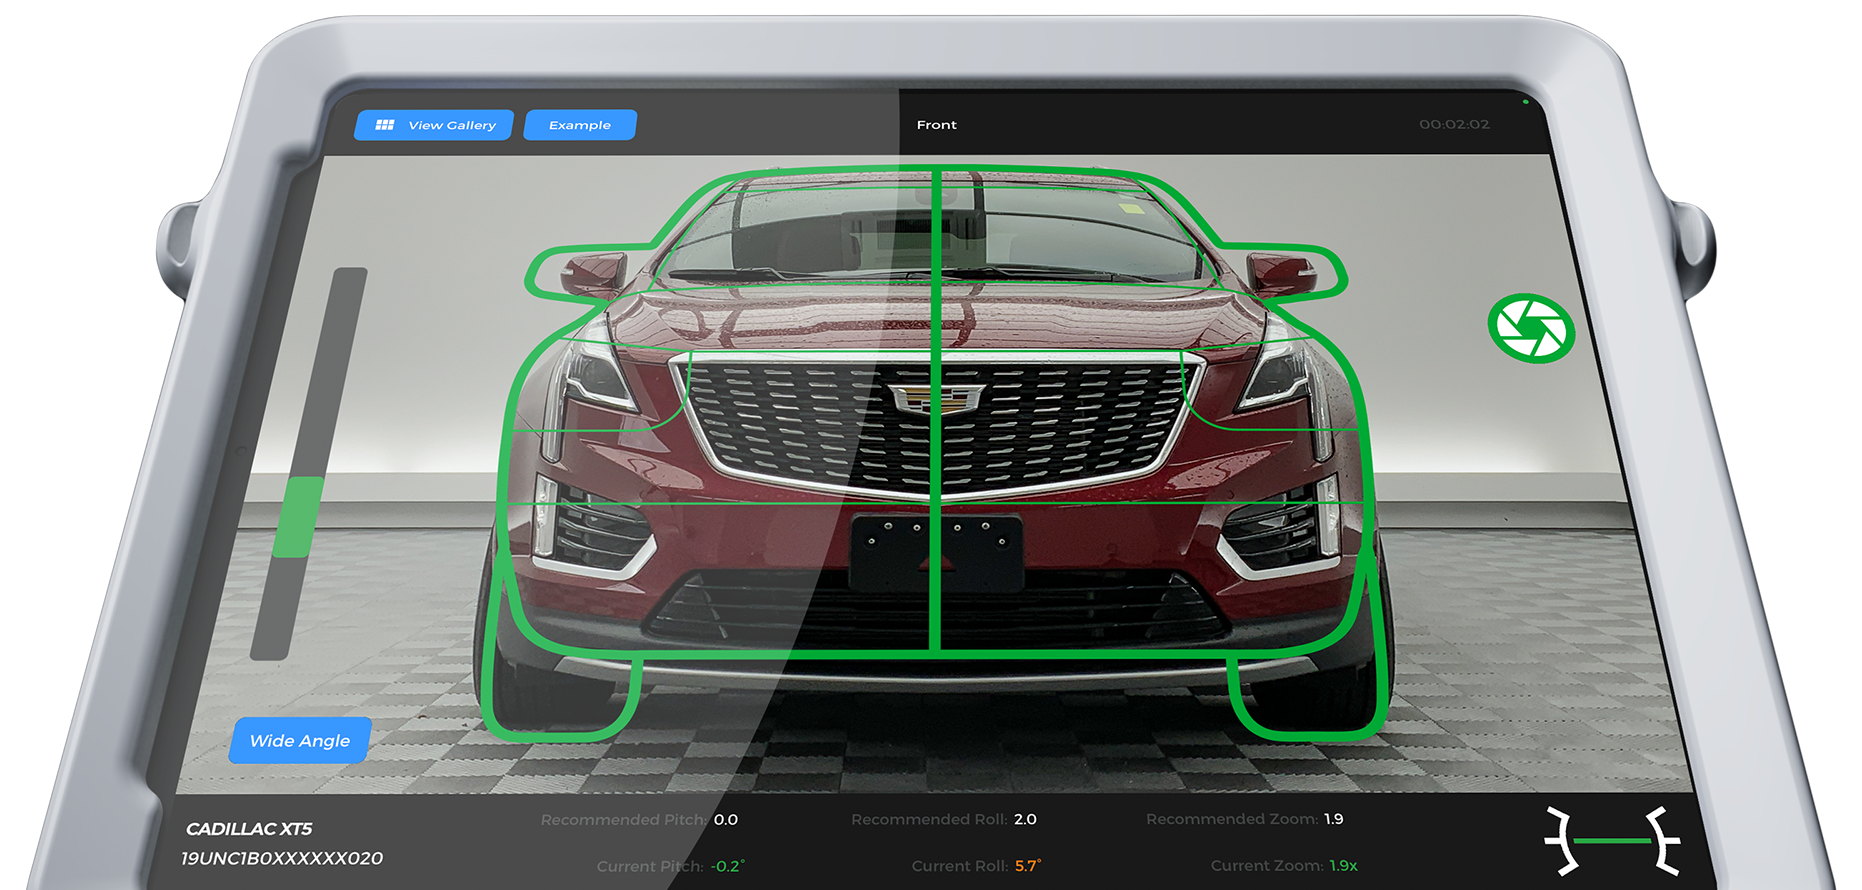Switch to Wide Angle mode
Image resolution: width=1862 pixels, height=890 pixels.
(300, 740)
